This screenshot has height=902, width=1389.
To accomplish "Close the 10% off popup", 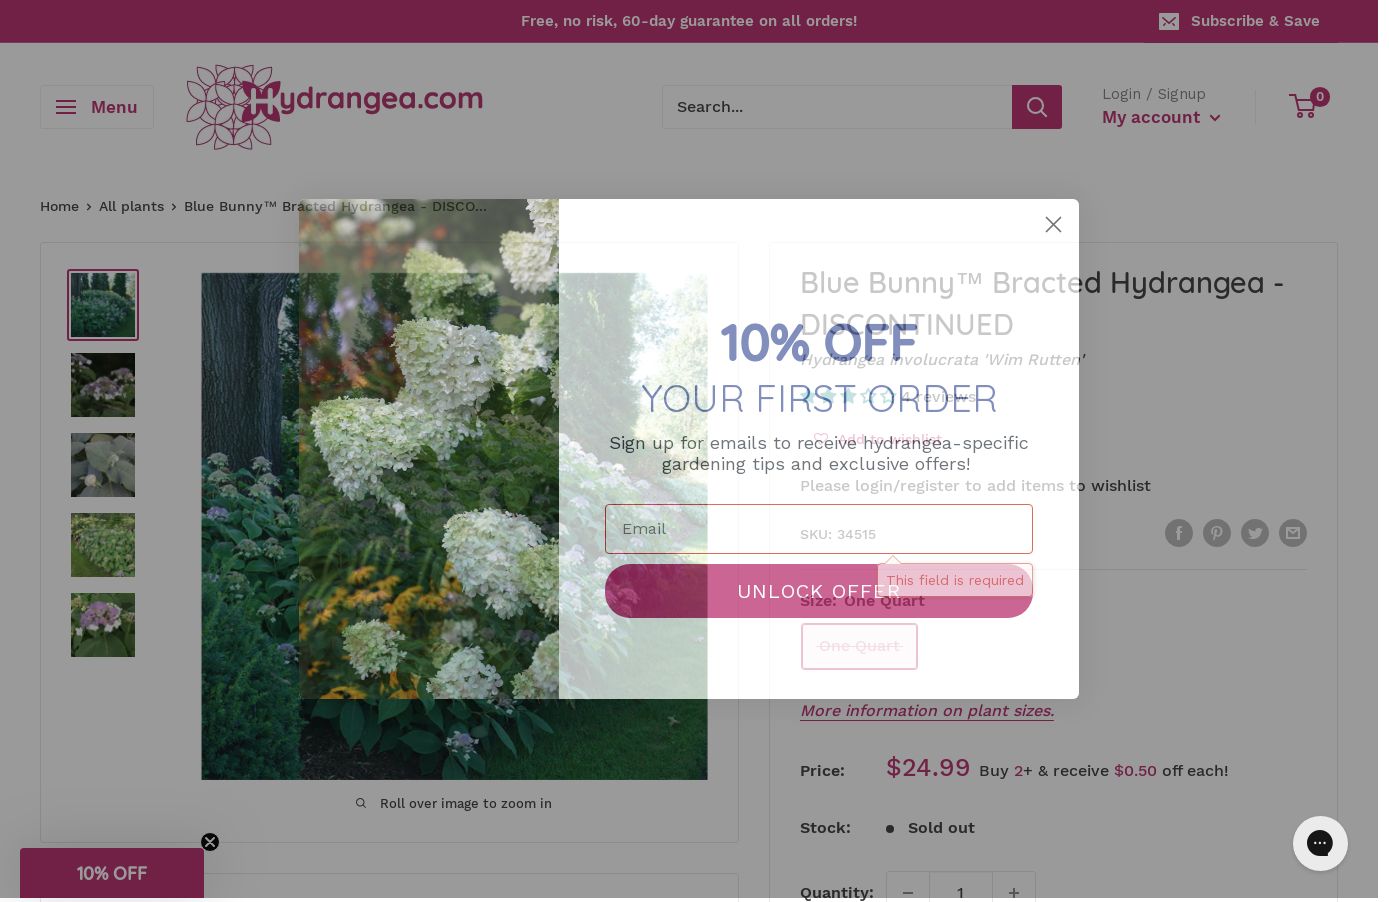I will pos(1053,225).
